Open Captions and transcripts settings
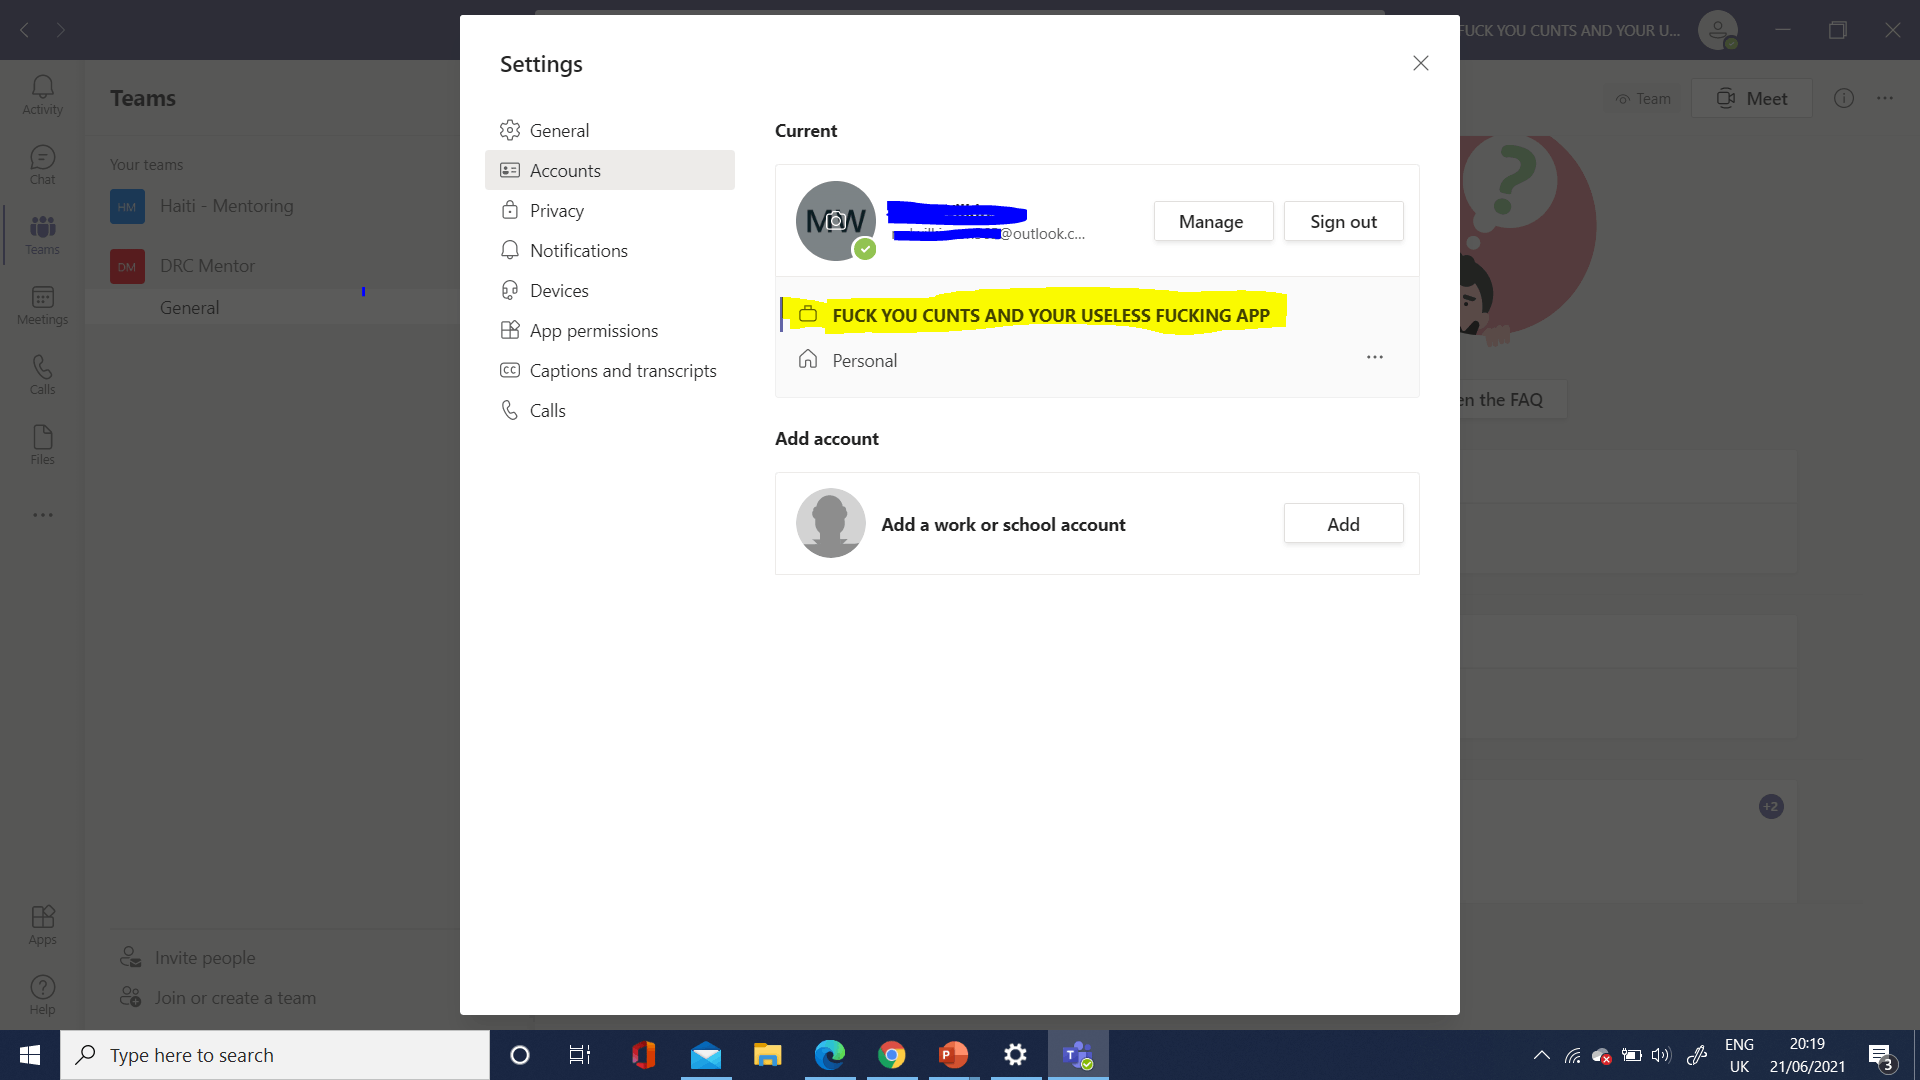 tap(610, 370)
